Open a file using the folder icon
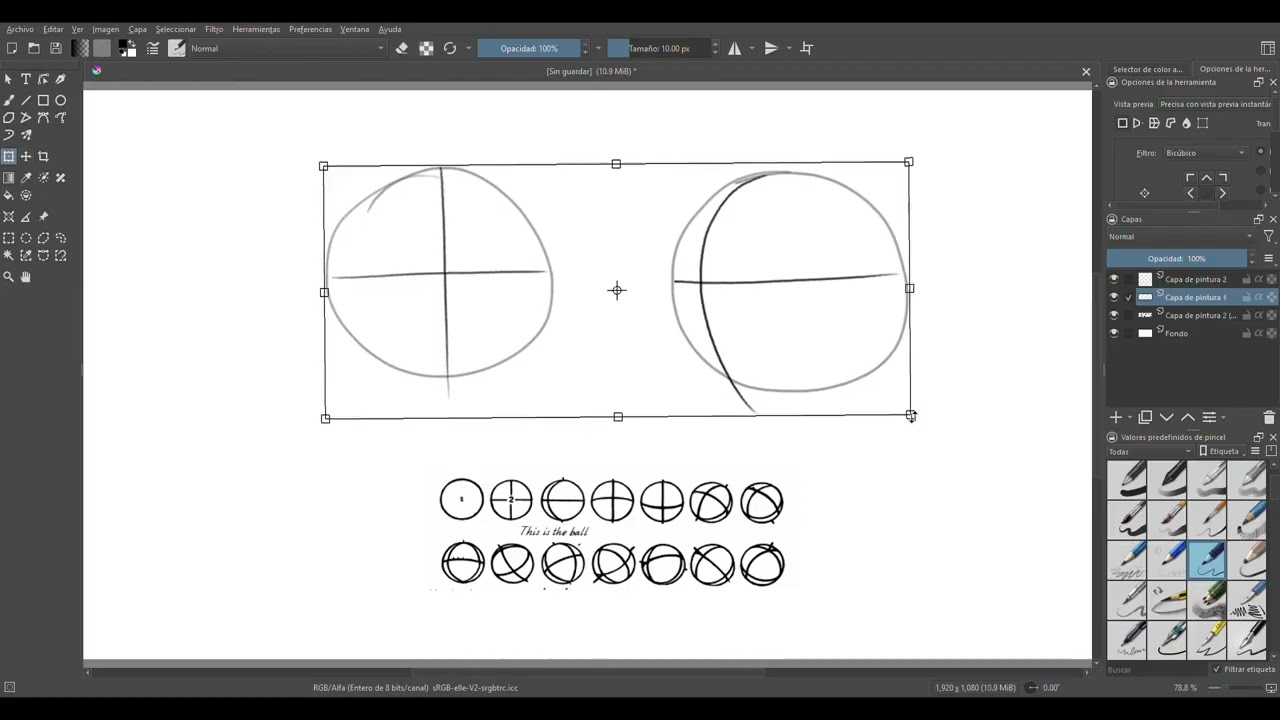This screenshot has width=1280, height=720. [34, 48]
